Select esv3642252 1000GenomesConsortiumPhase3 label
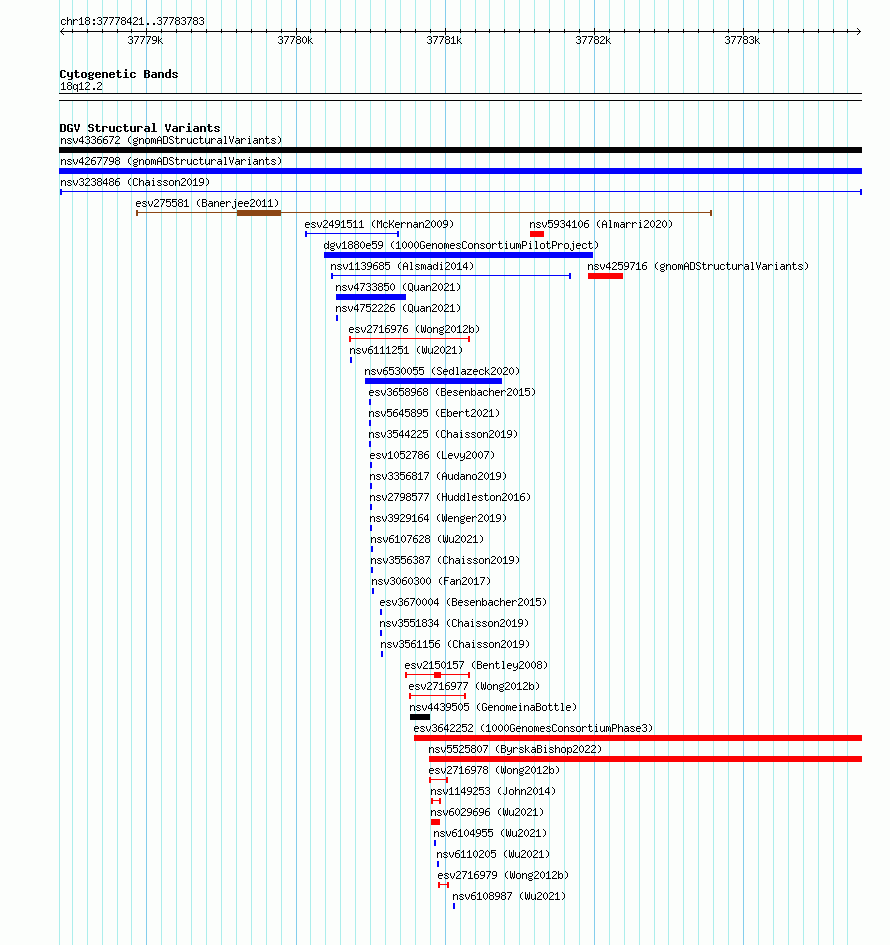This screenshot has height=945, width=890. pyautogui.click(x=533, y=729)
